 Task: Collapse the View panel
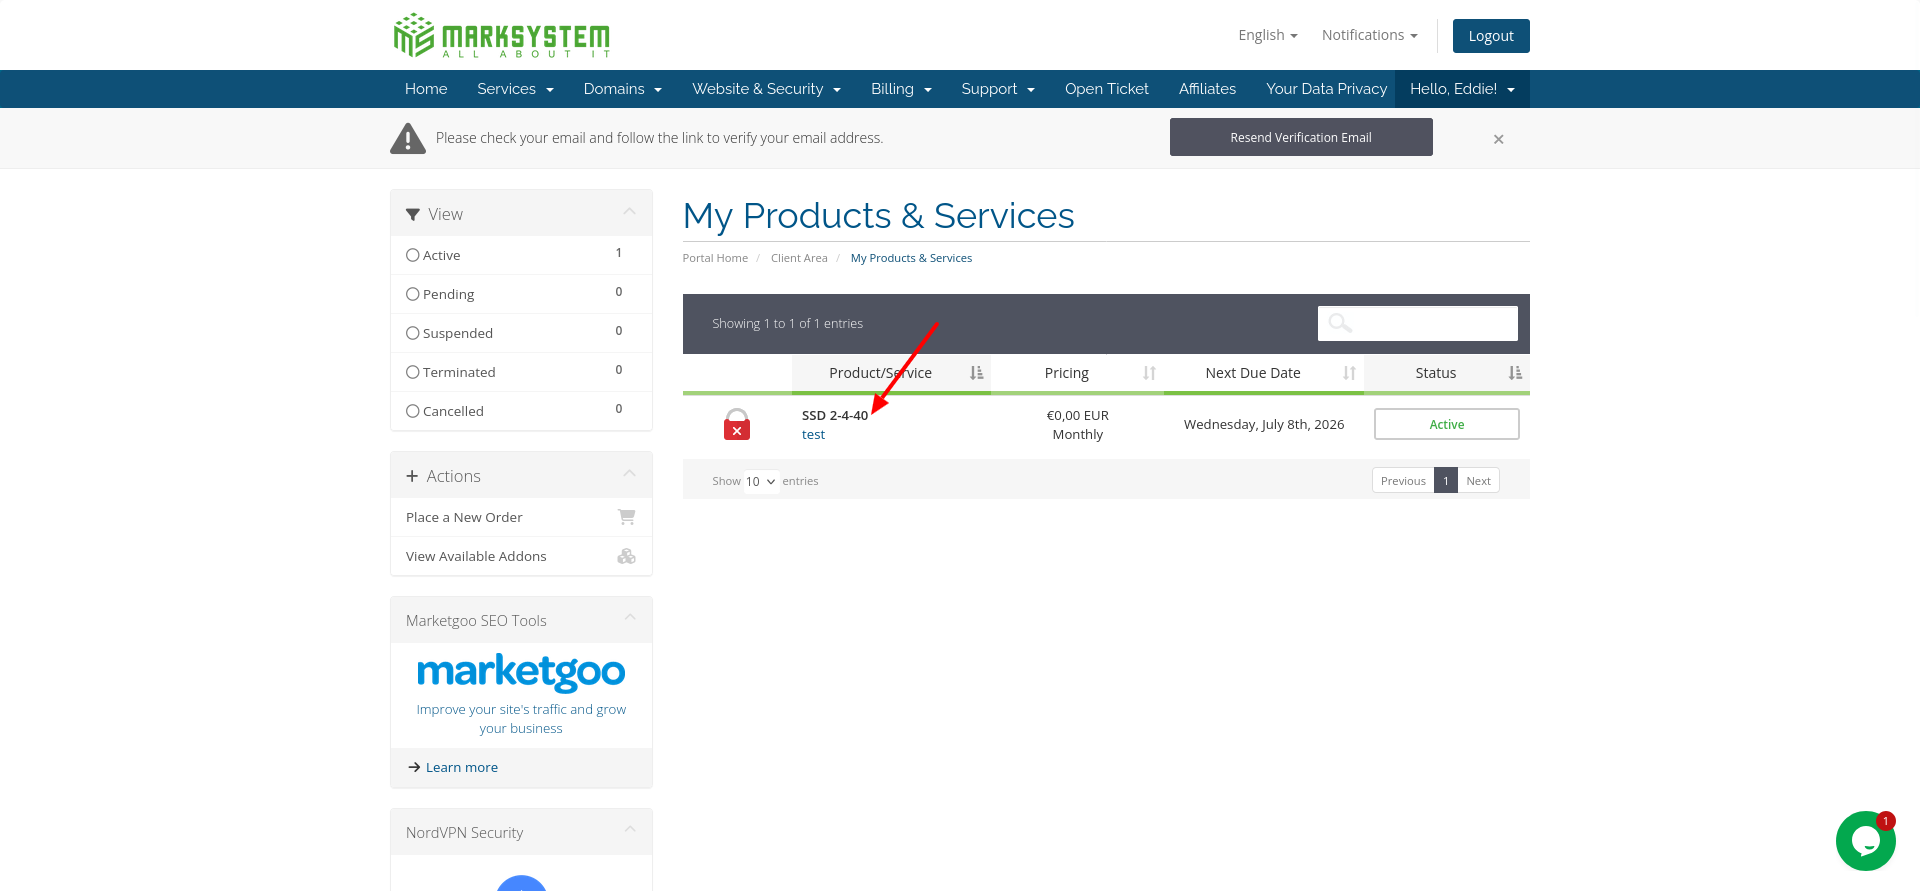pyautogui.click(x=630, y=211)
